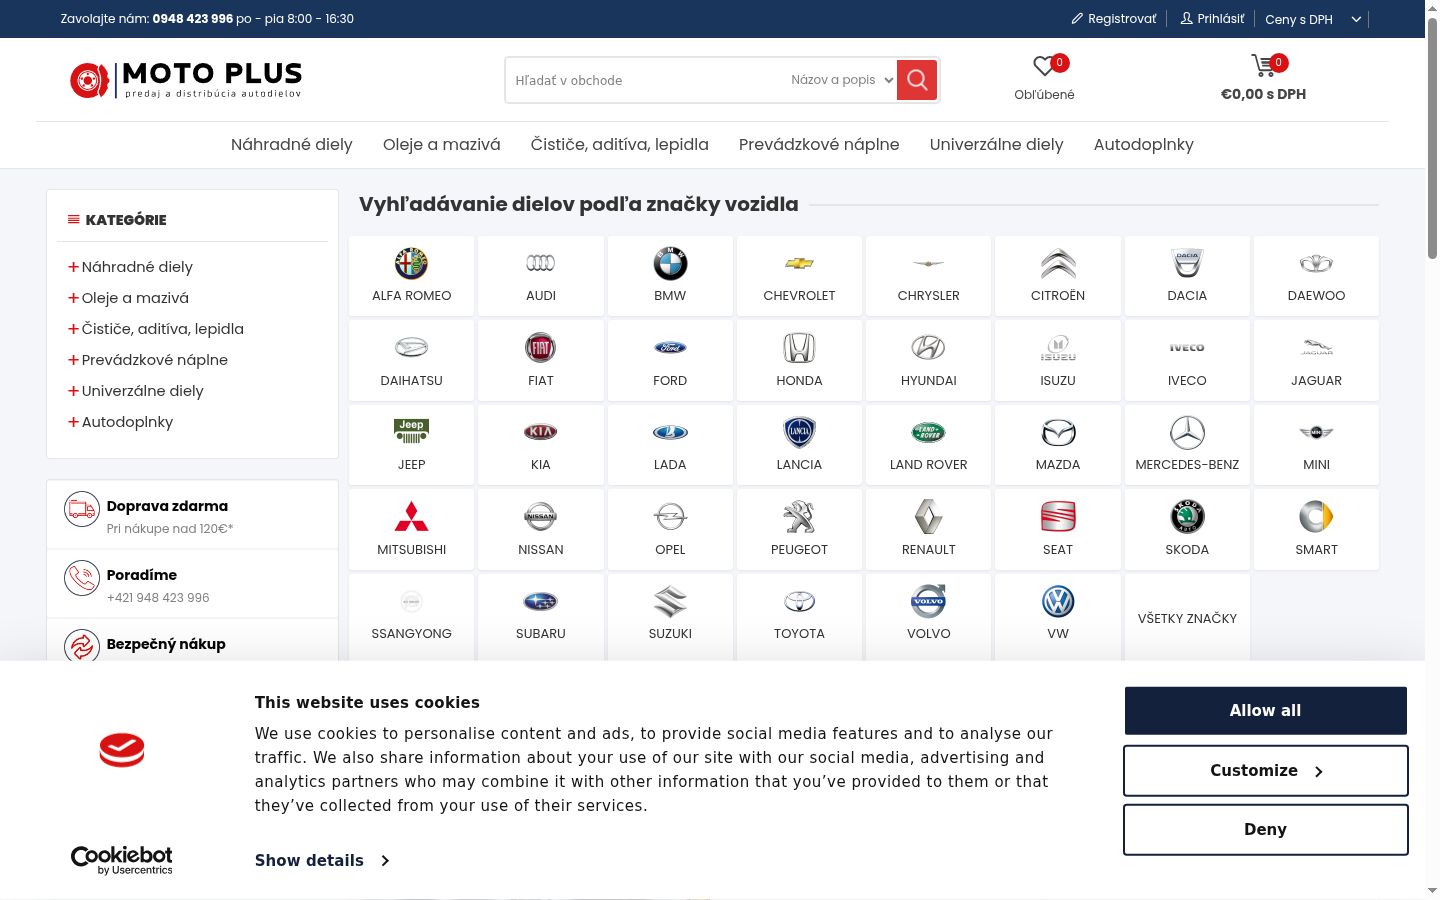Select the Peugeot brand logo
The image size is (1440, 900).
(799, 517)
